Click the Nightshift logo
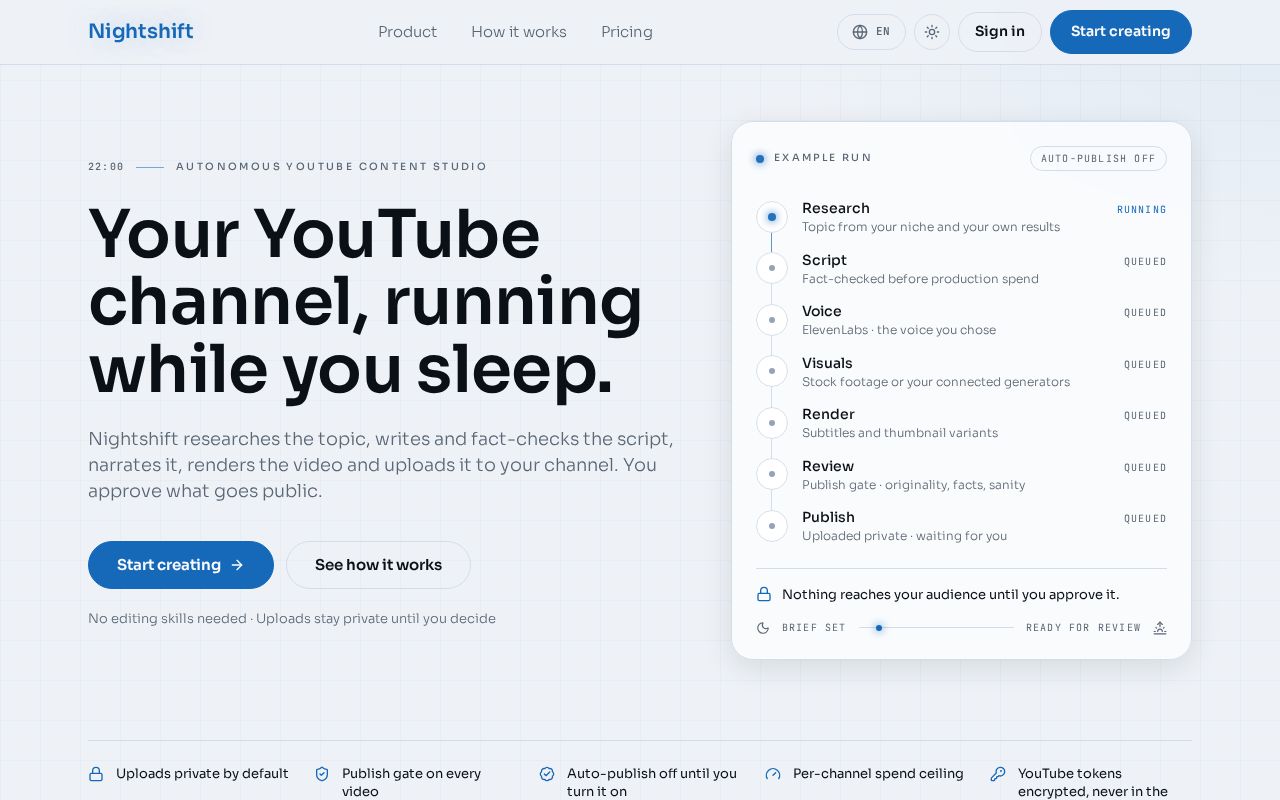Viewport: 1280px width, 800px height. click(141, 31)
